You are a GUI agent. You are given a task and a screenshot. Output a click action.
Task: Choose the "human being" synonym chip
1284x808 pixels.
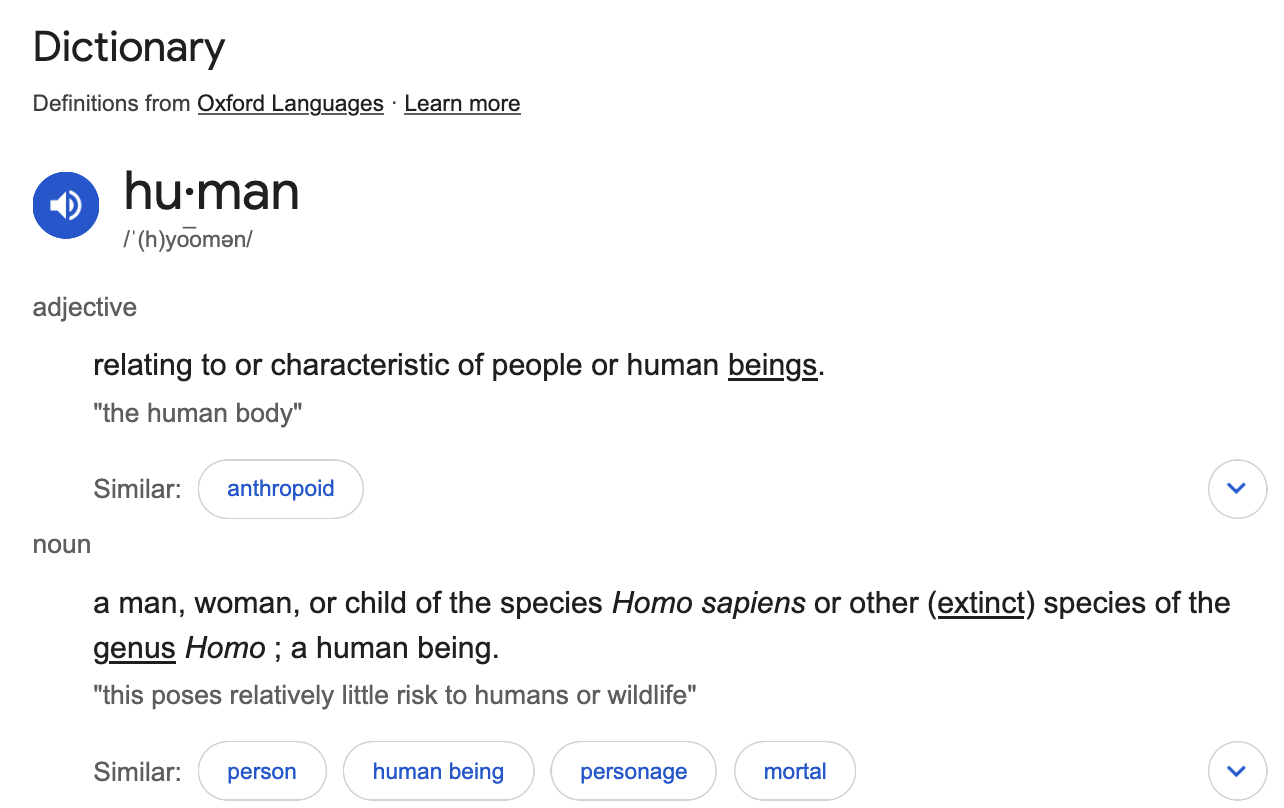pos(438,771)
